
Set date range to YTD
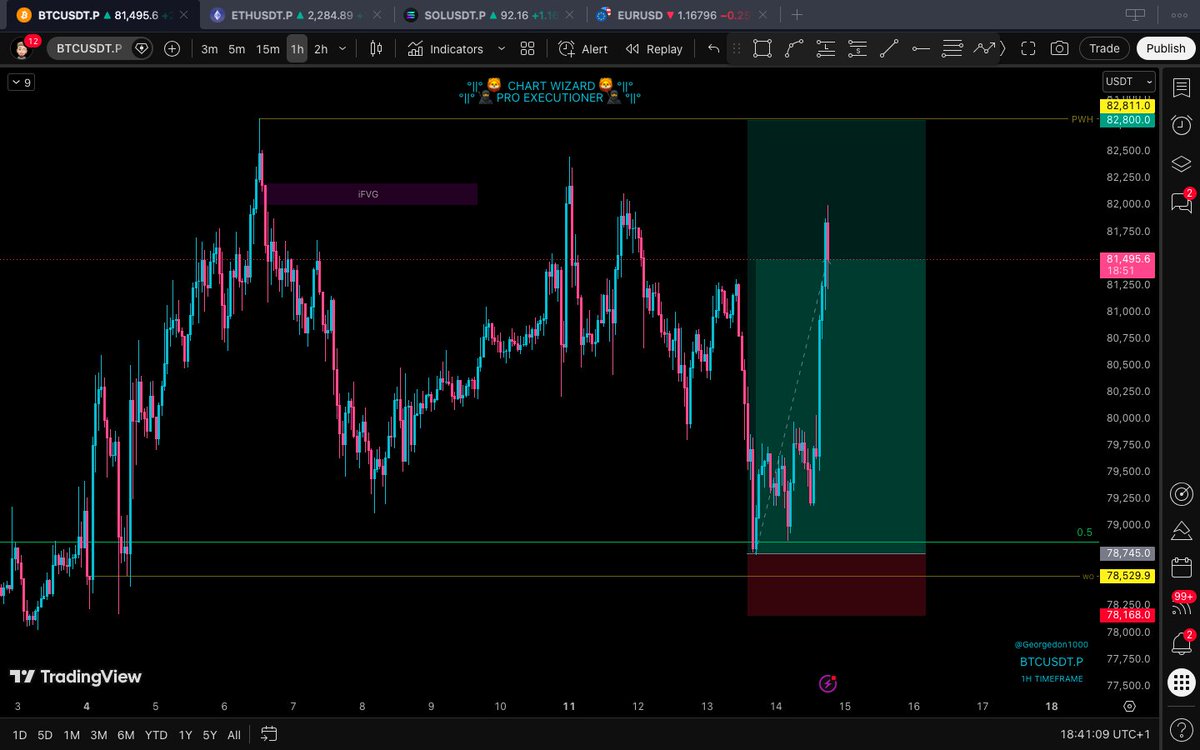(x=156, y=735)
